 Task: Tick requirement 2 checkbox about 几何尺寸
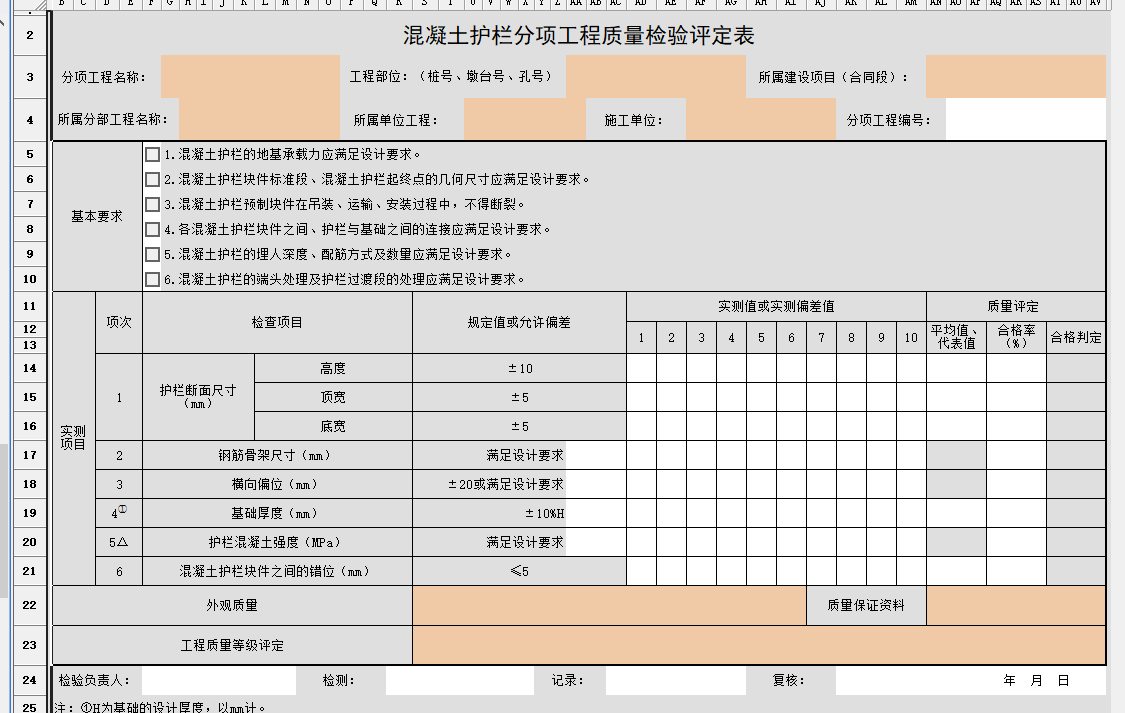(152, 179)
